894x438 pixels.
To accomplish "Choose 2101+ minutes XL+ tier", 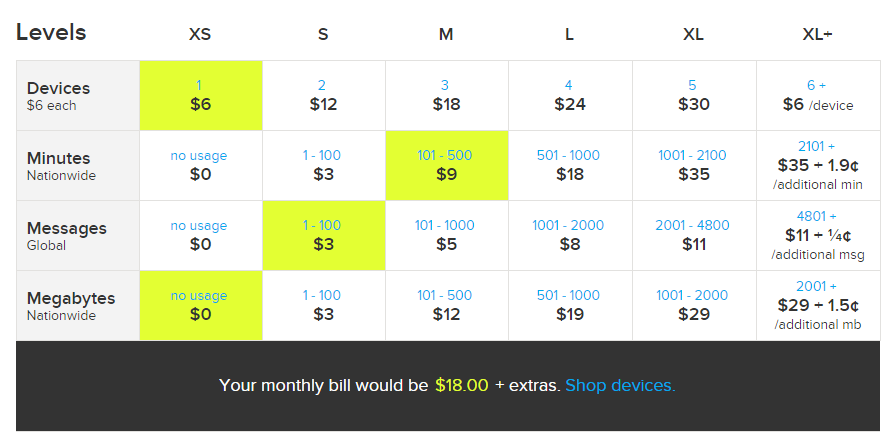I will [x=818, y=165].
